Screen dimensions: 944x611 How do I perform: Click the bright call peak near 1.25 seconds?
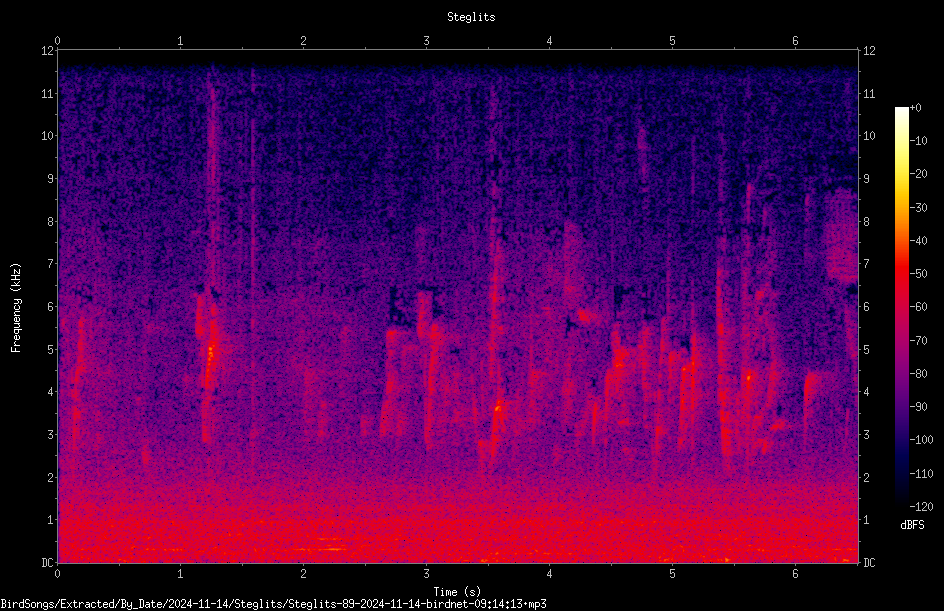click(210, 350)
